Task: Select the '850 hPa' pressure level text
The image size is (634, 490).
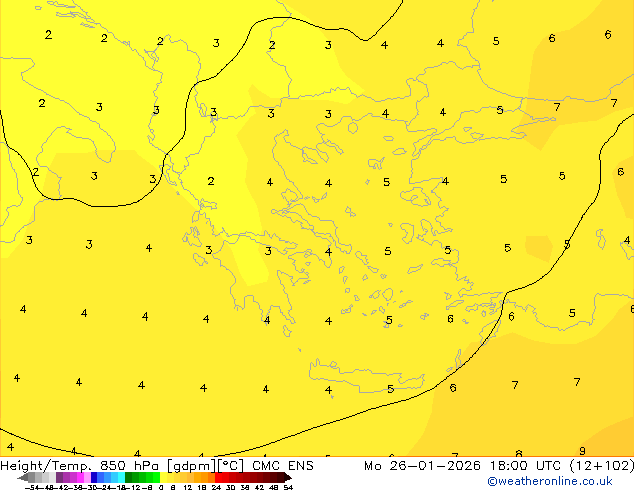Action: coord(129,466)
